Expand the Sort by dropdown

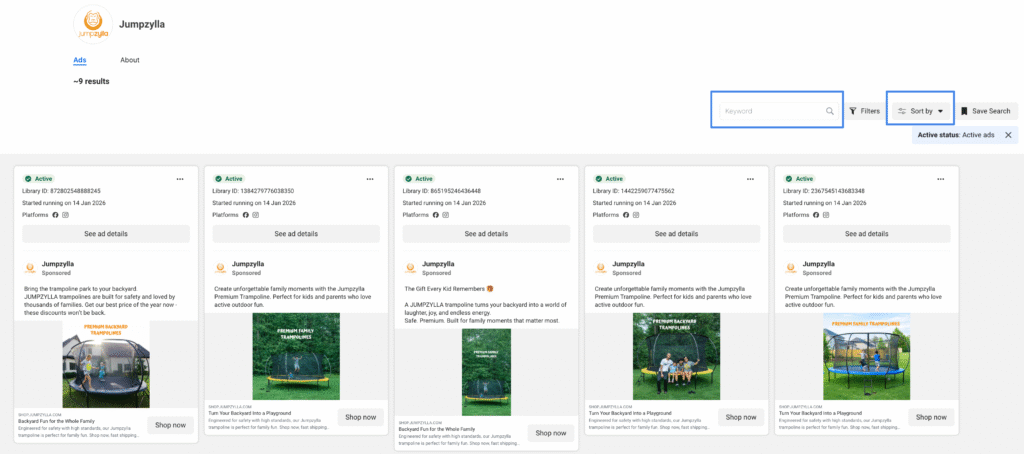[920, 111]
